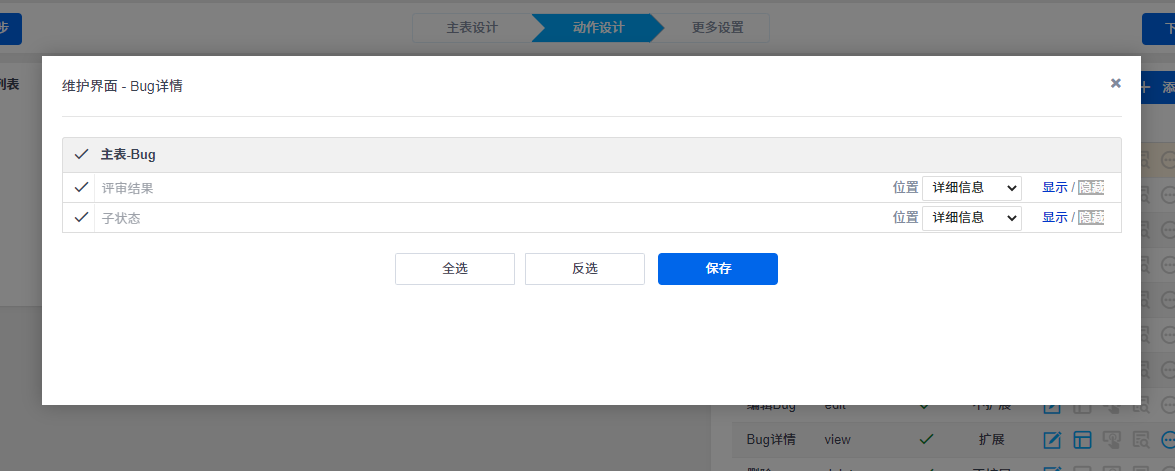Save with the 保存 button
Screen dimensions: 1175x471
coord(718,269)
